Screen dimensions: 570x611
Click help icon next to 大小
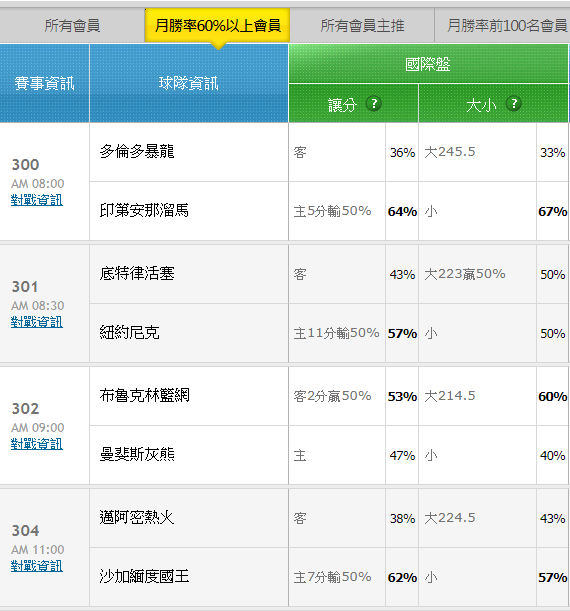tap(514, 104)
